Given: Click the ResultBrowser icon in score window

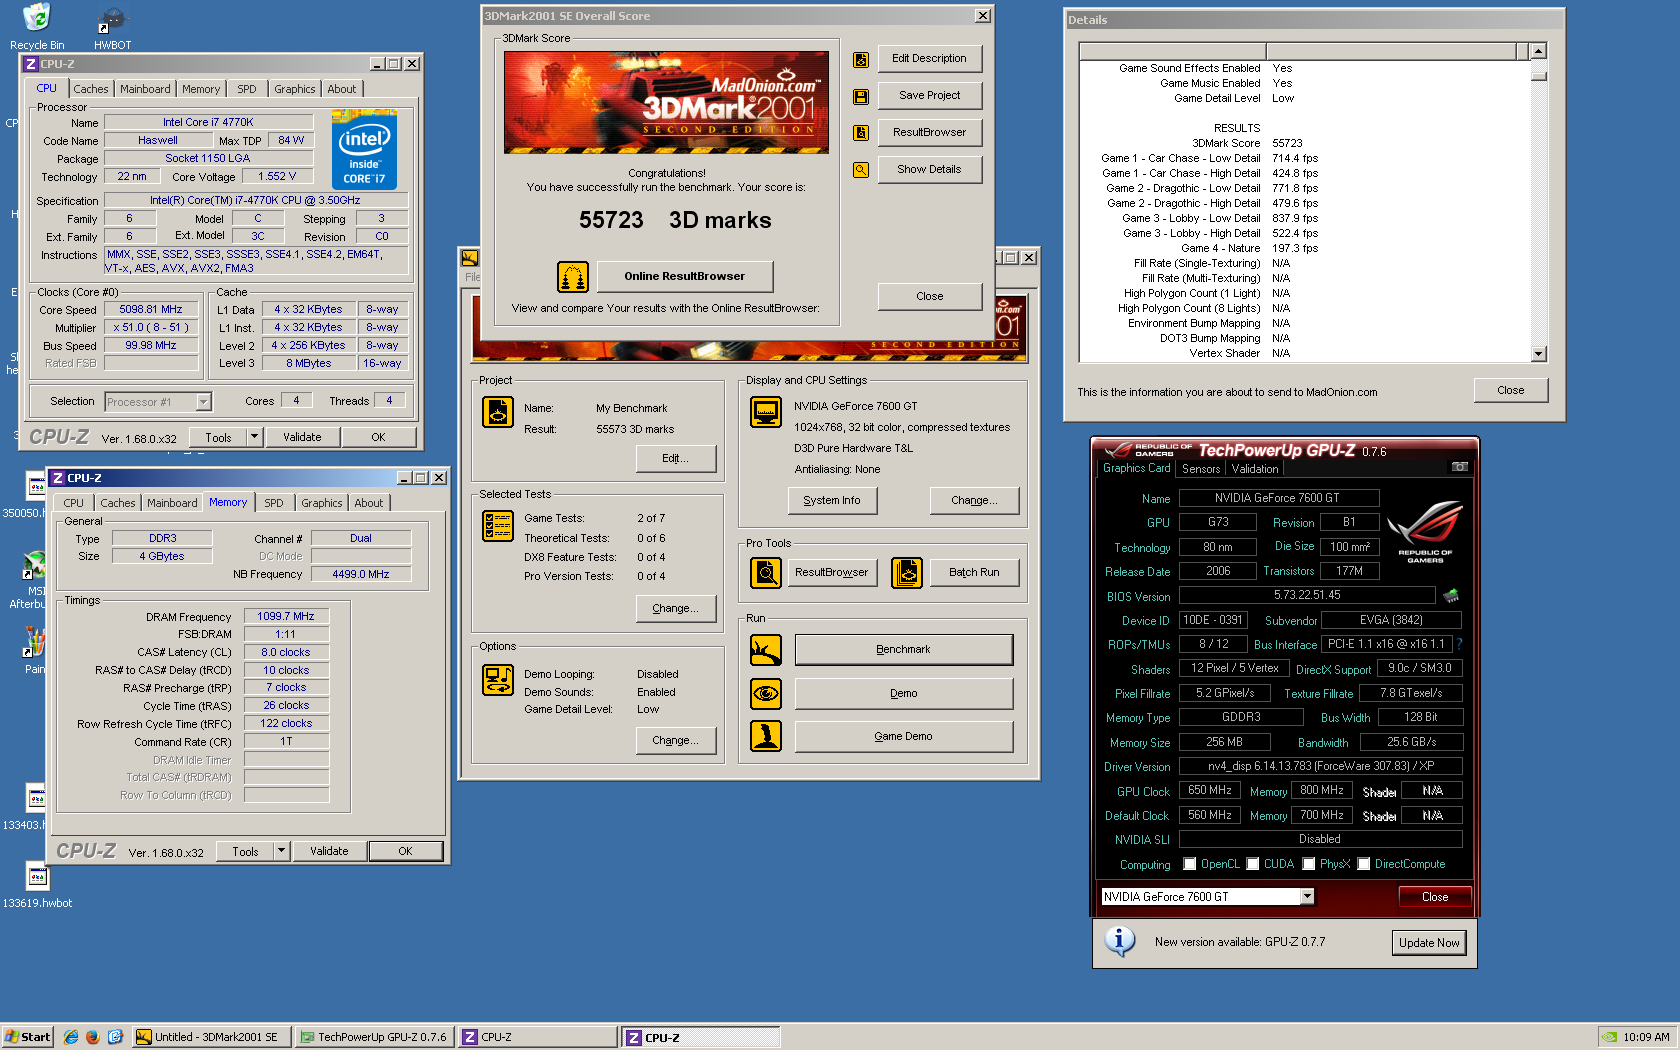Looking at the screenshot, I should [x=860, y=133].
